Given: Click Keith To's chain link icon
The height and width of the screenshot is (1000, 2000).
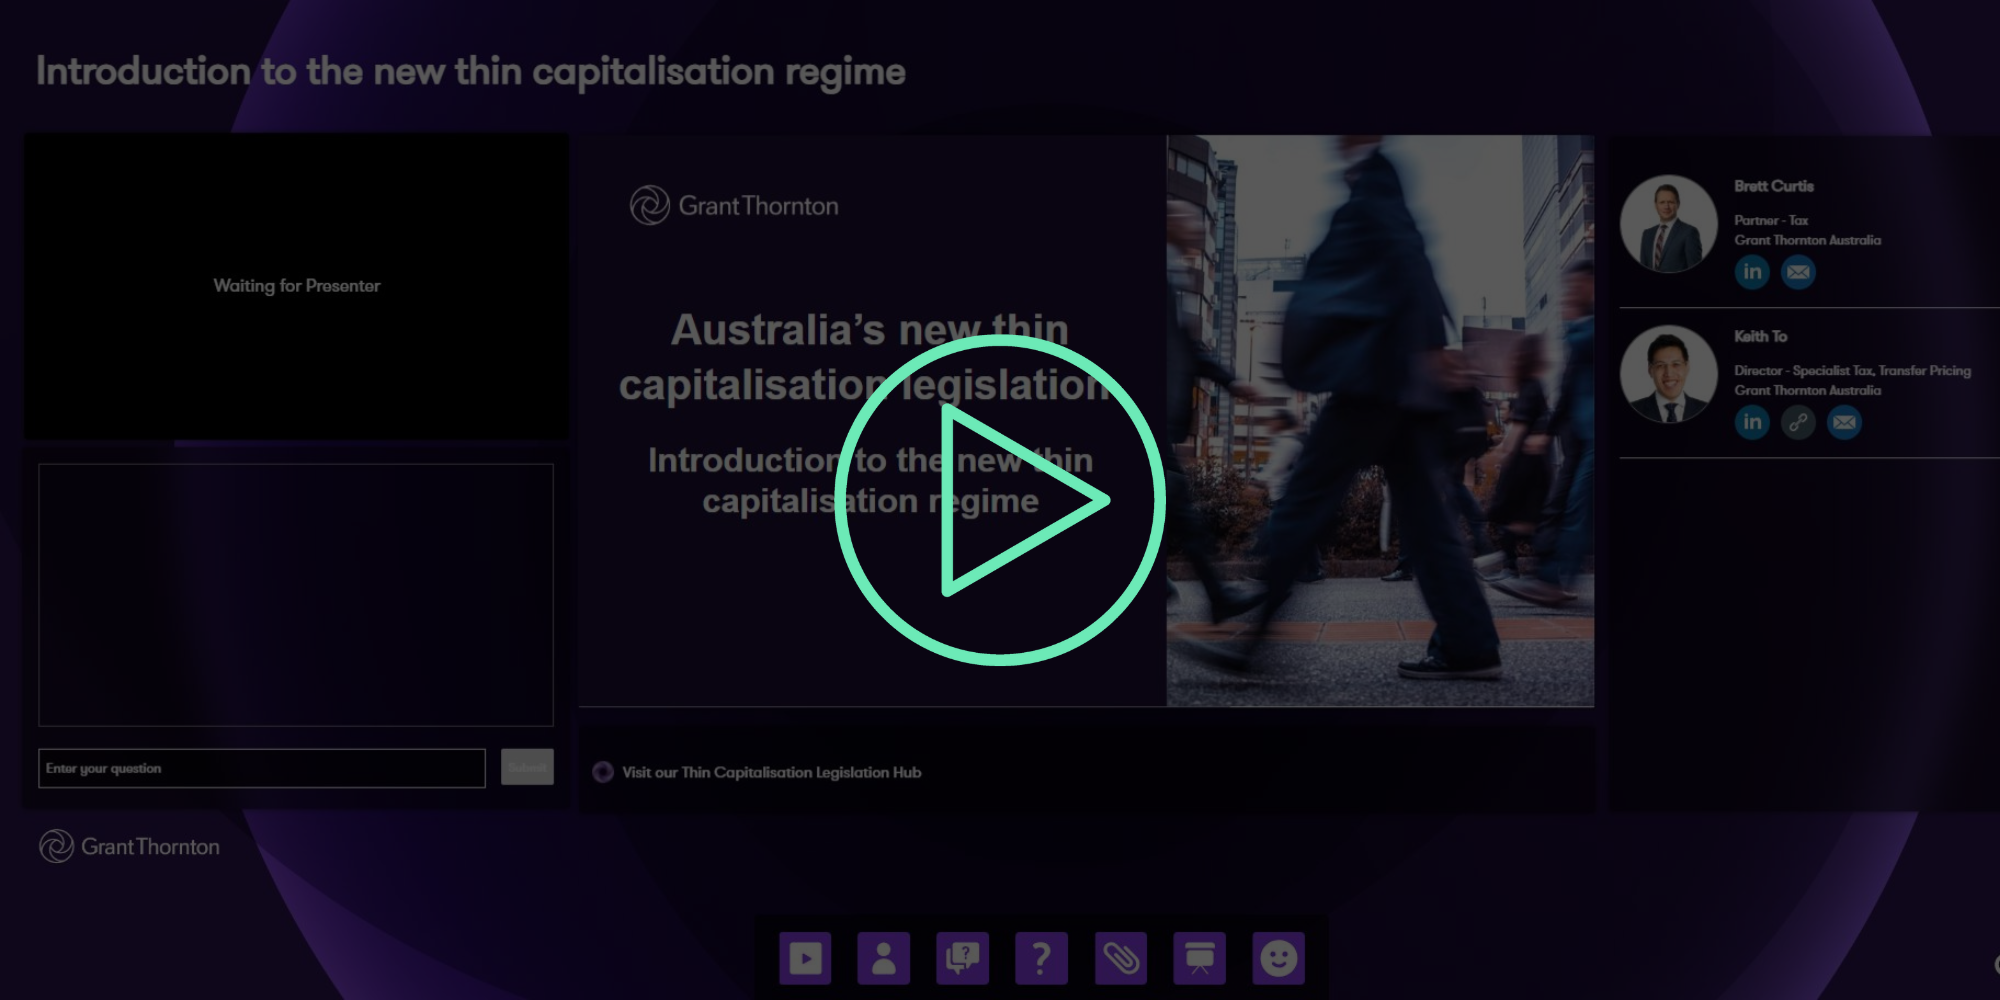Looking at the screenshot, I should pos(1798,422).
